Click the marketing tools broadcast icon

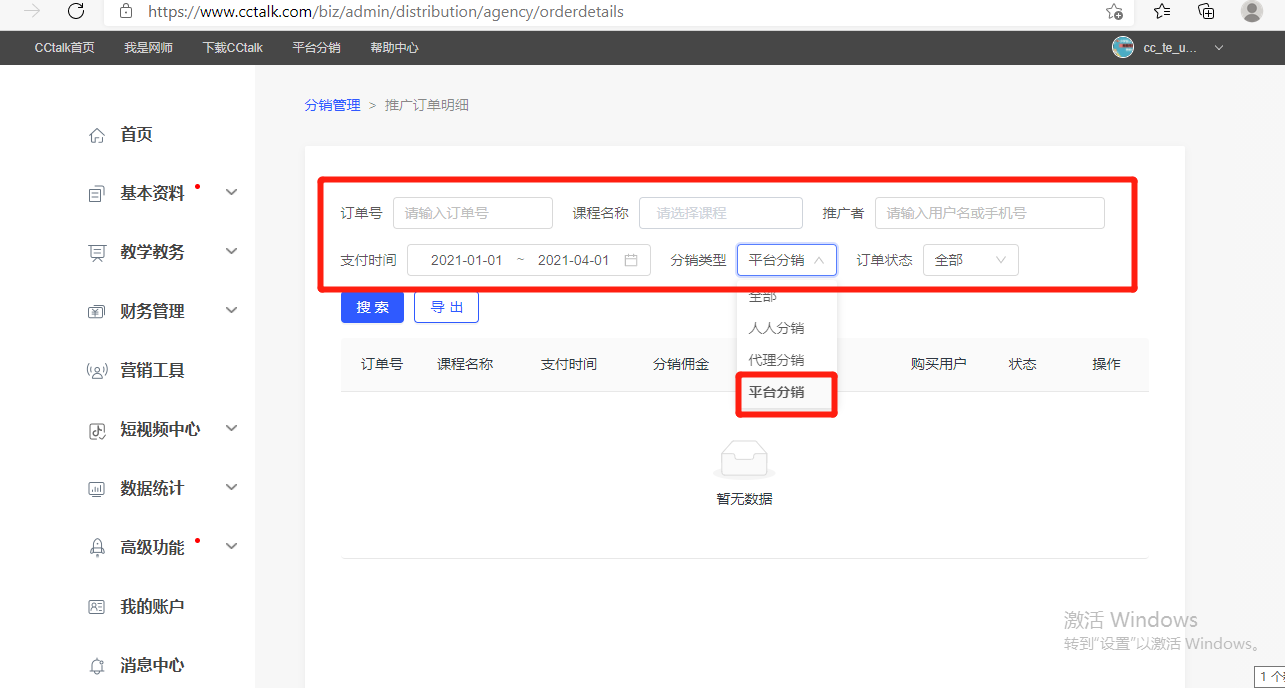[97, 371]
